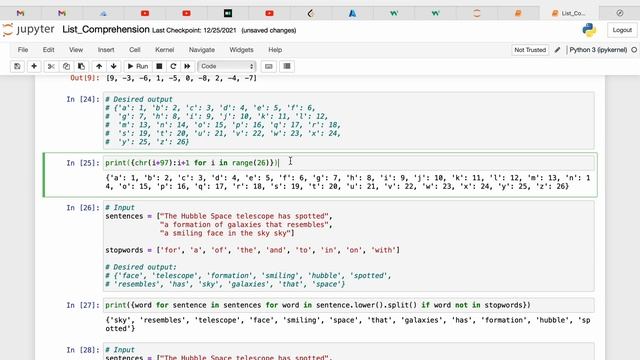The height and width of the screenshot is (360, 640).
Task: Click the Not Trusted button
Action: pos(530,50)
